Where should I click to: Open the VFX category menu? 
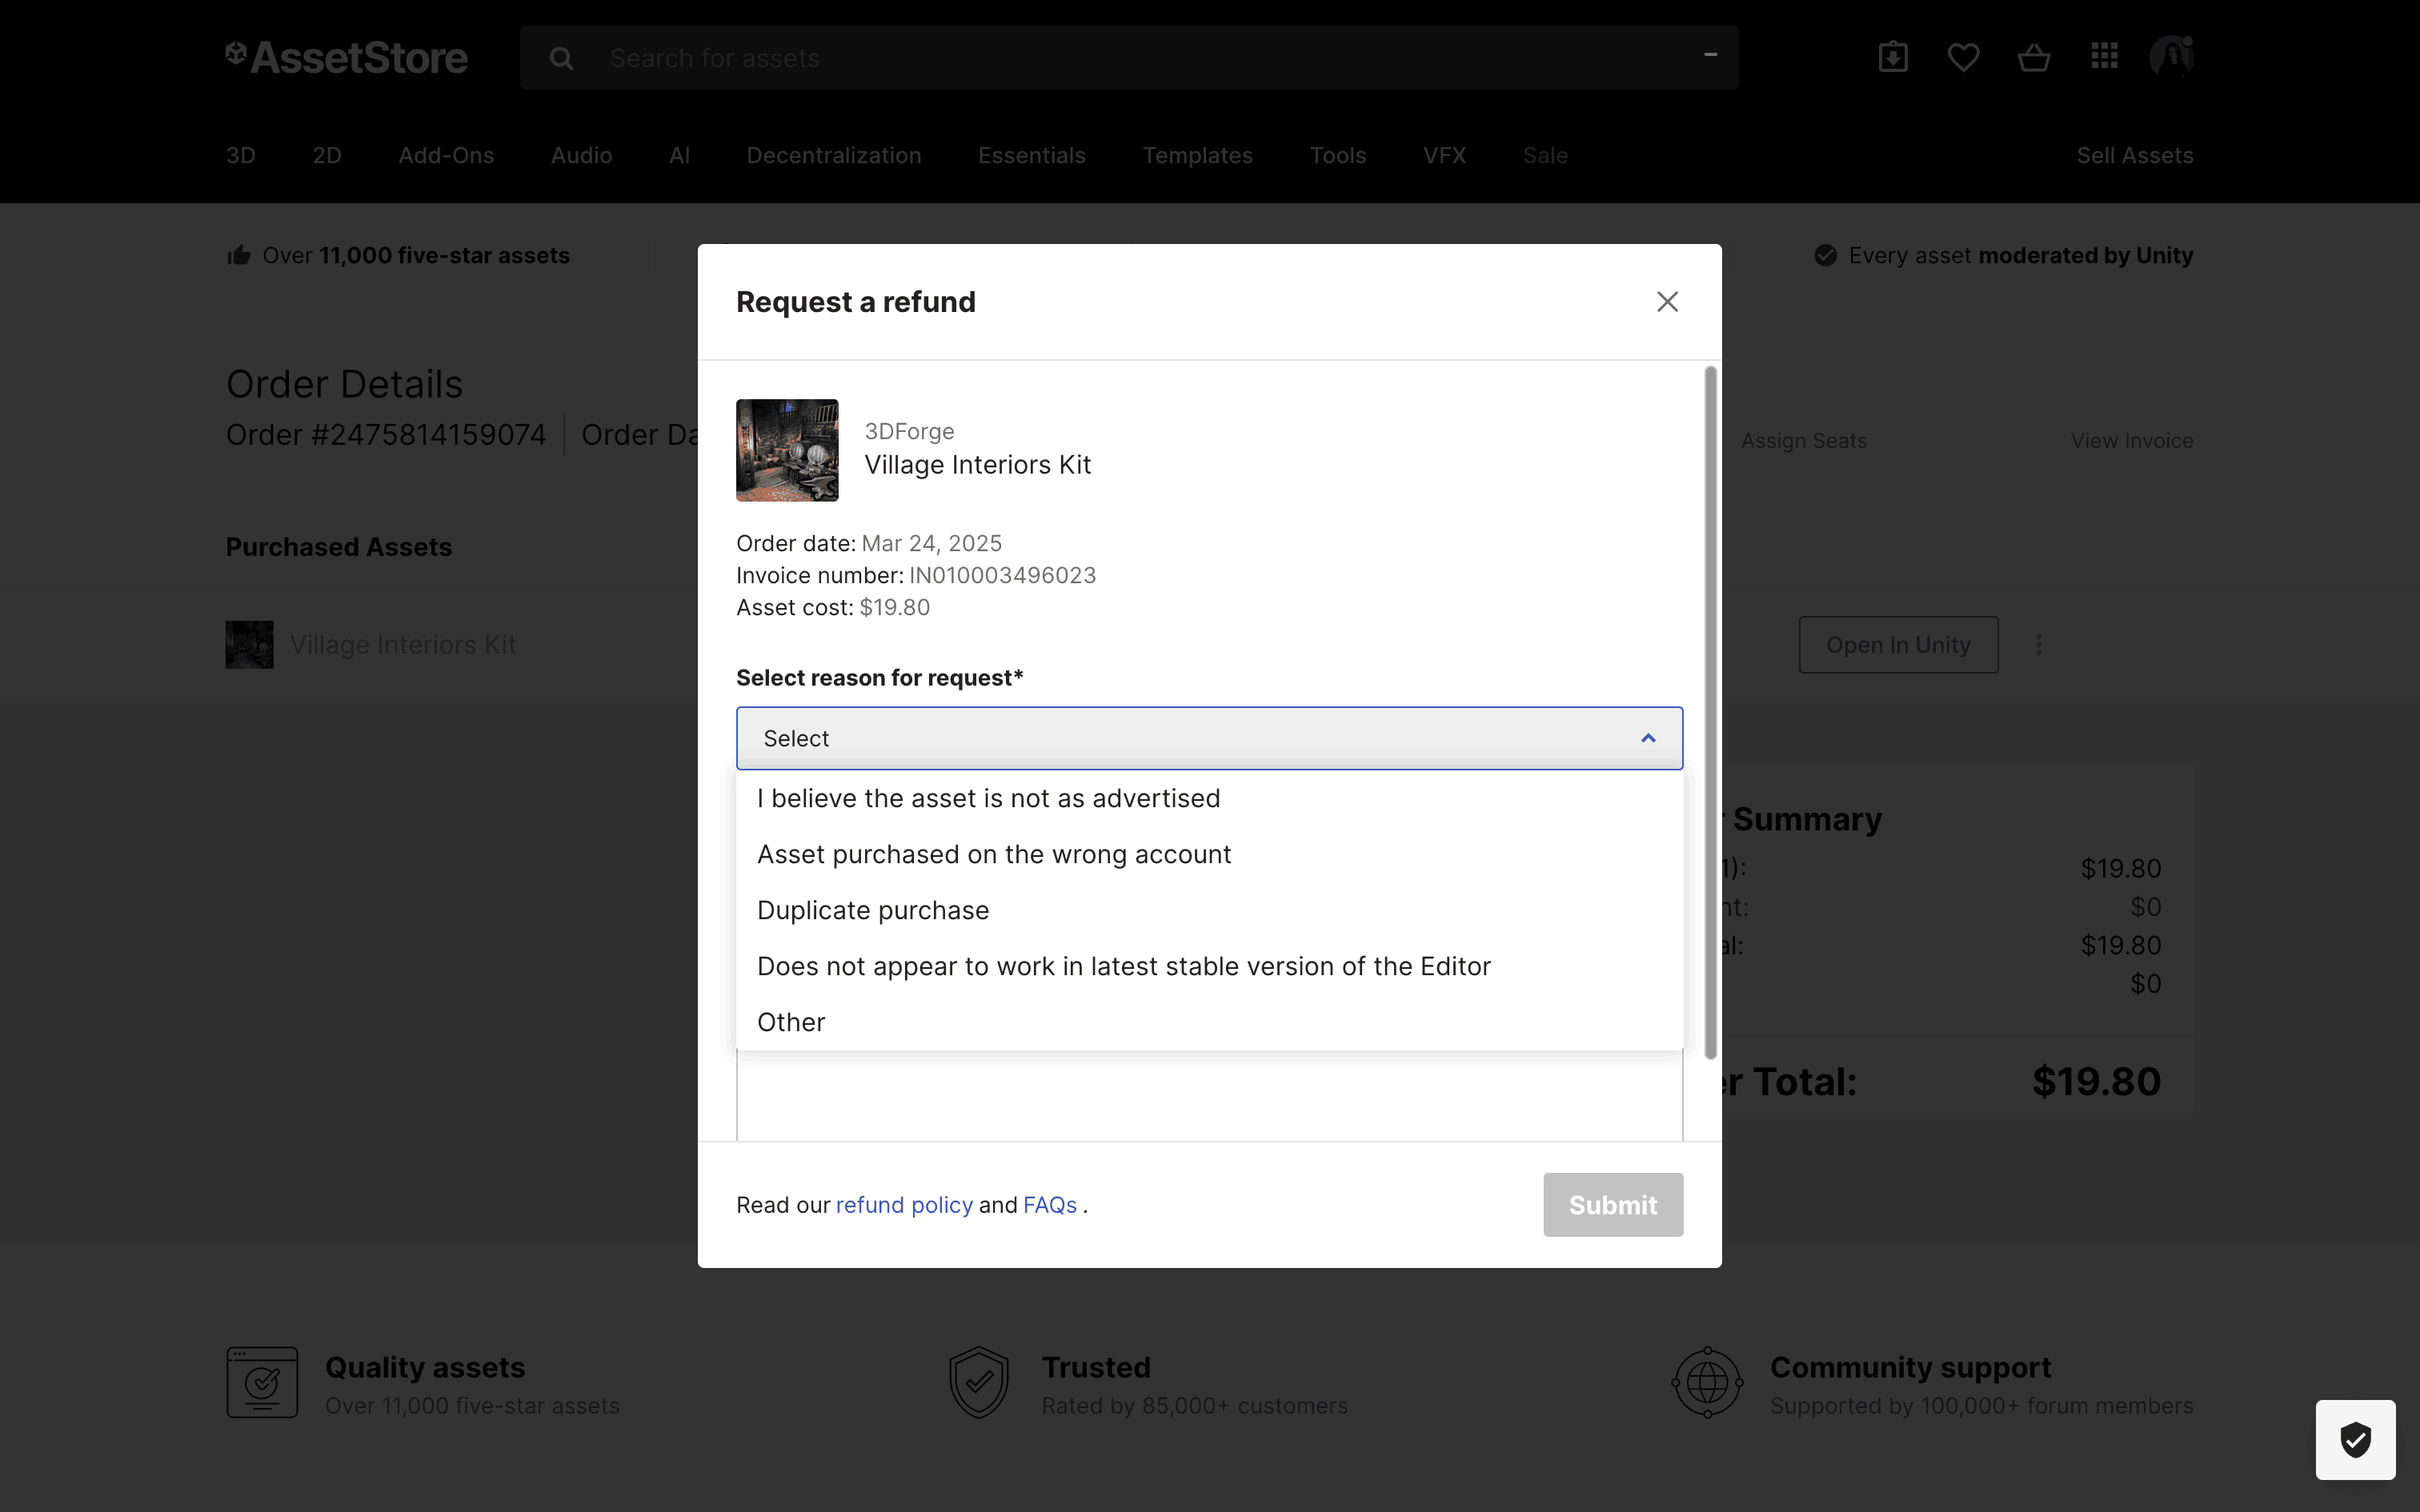coord(1444,155)
